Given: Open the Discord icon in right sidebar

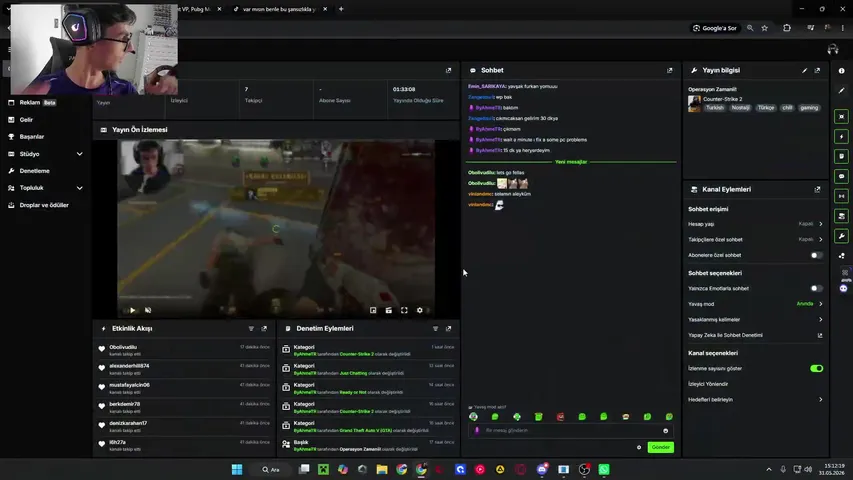Looking at the screenshot, I should 843,288.
